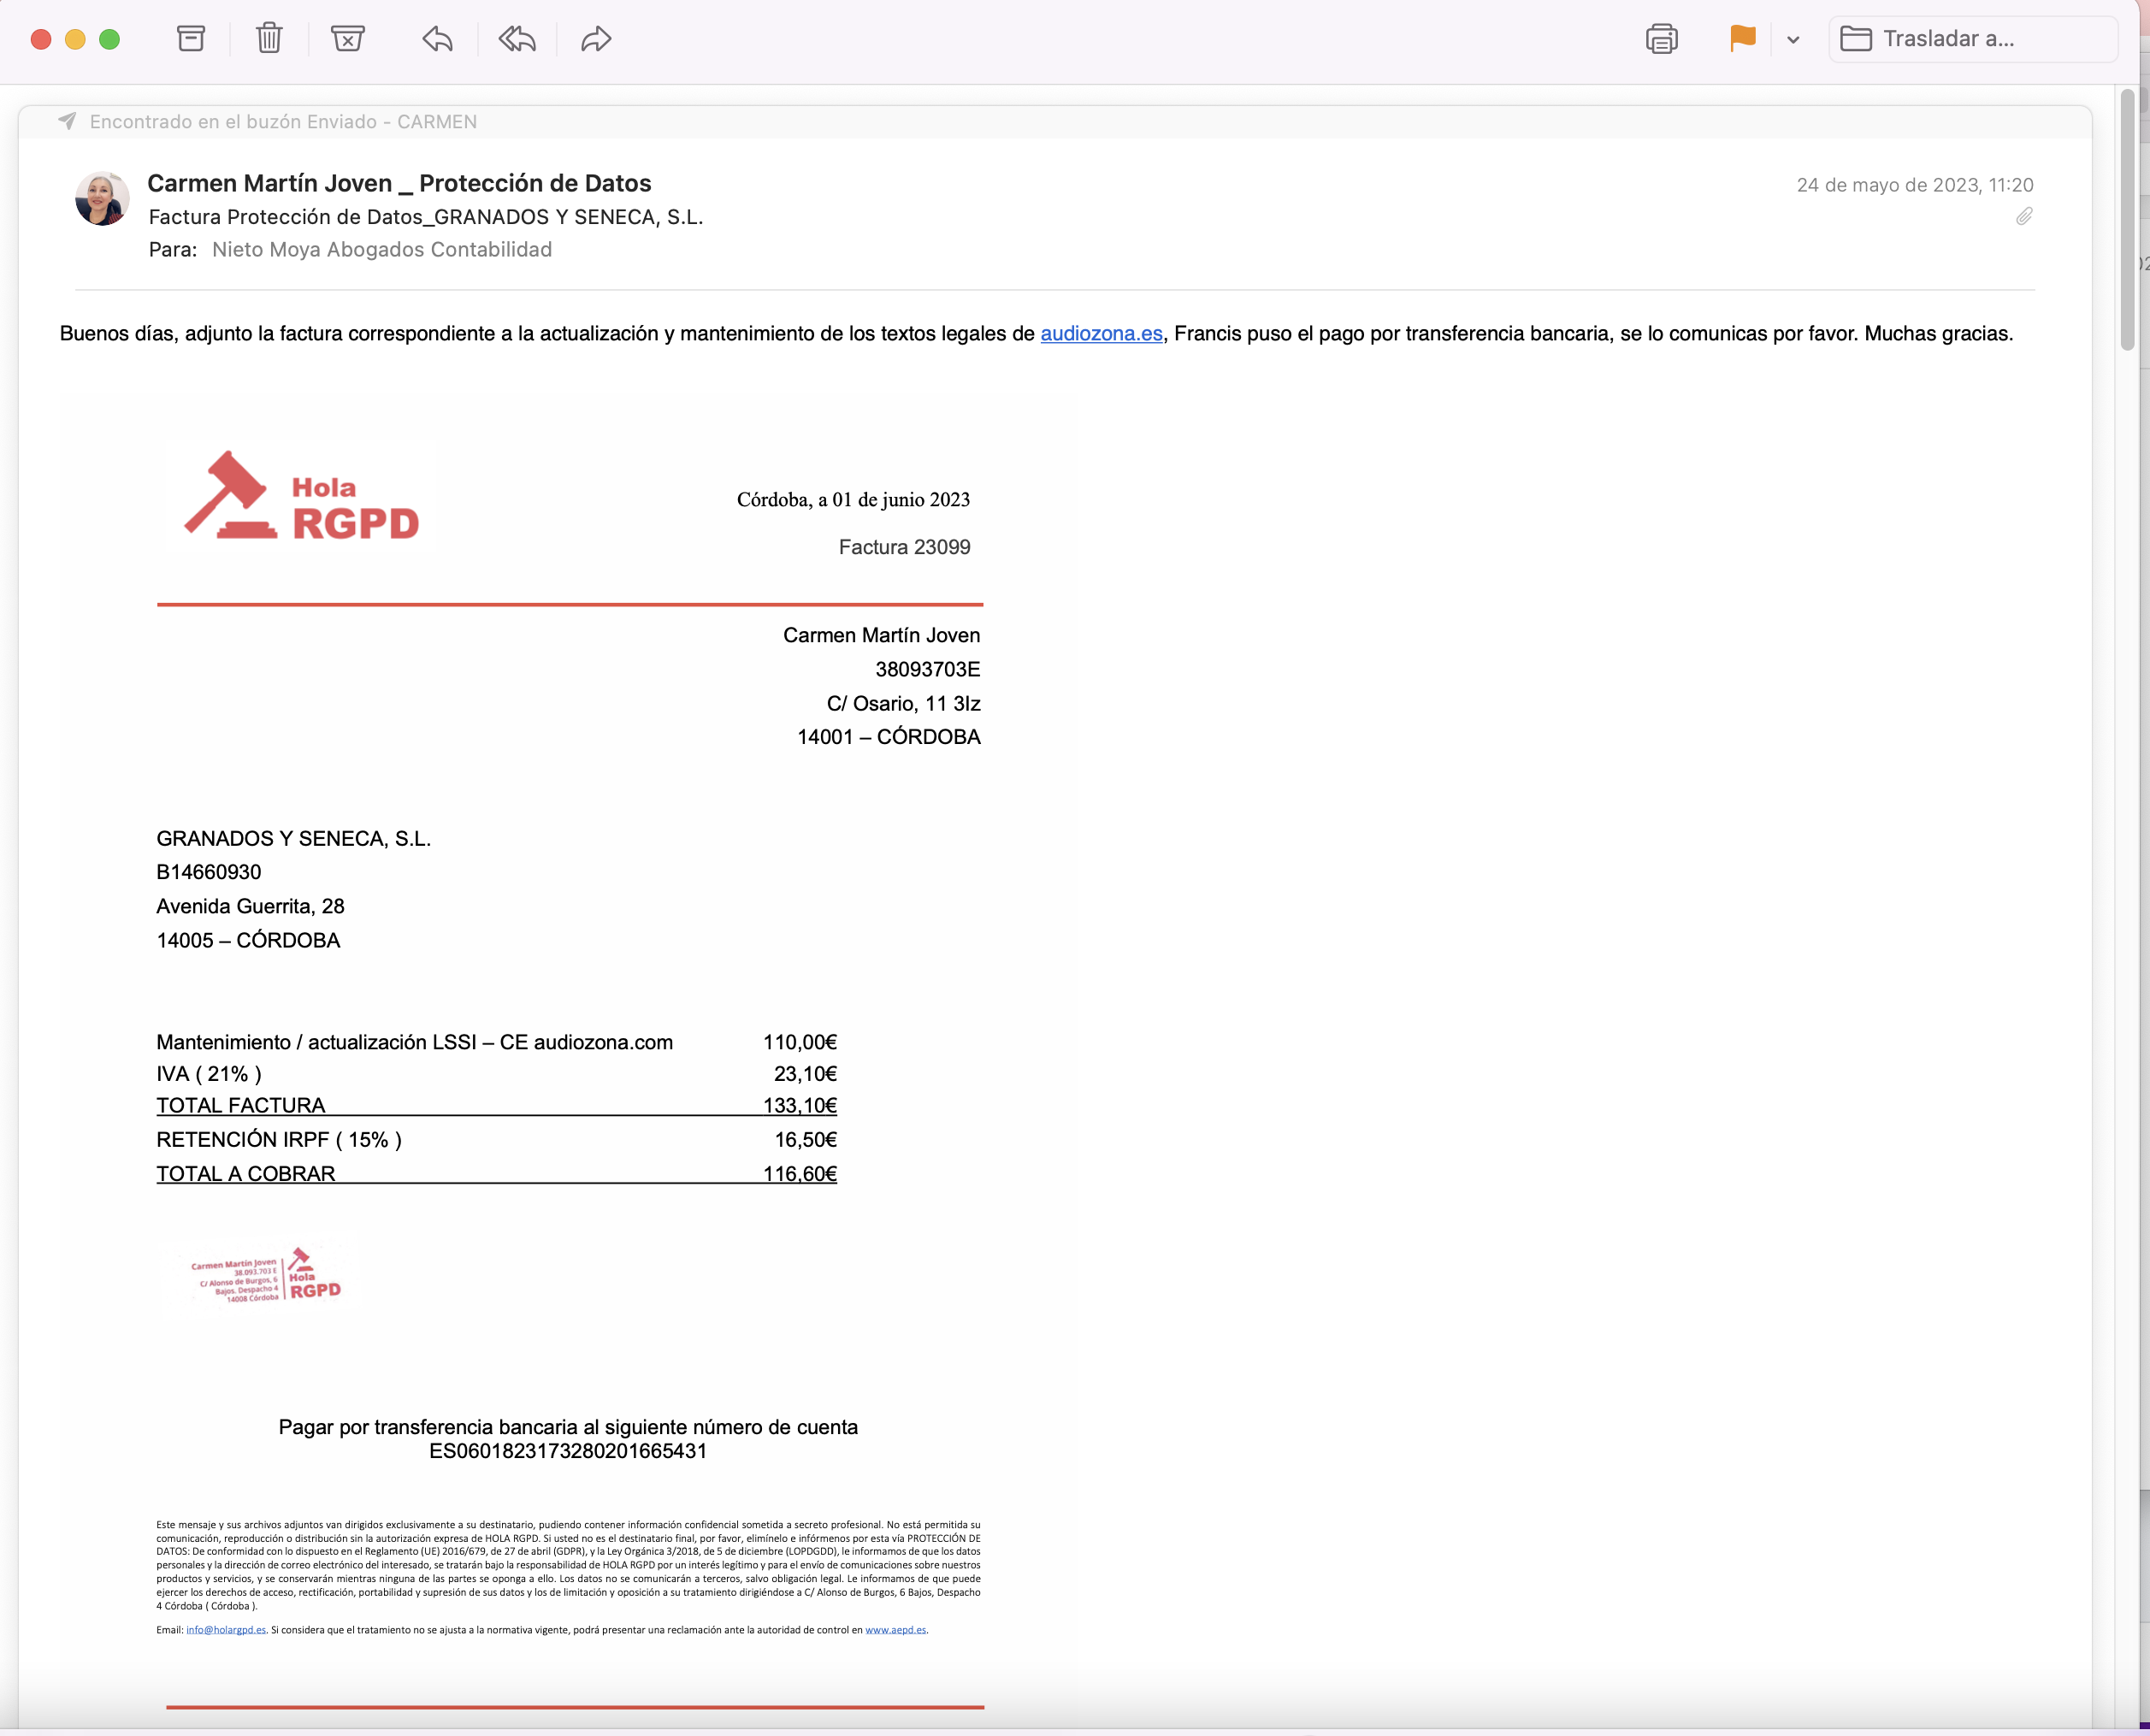Print the message with the printer icon

click(x=1661, y=39)
